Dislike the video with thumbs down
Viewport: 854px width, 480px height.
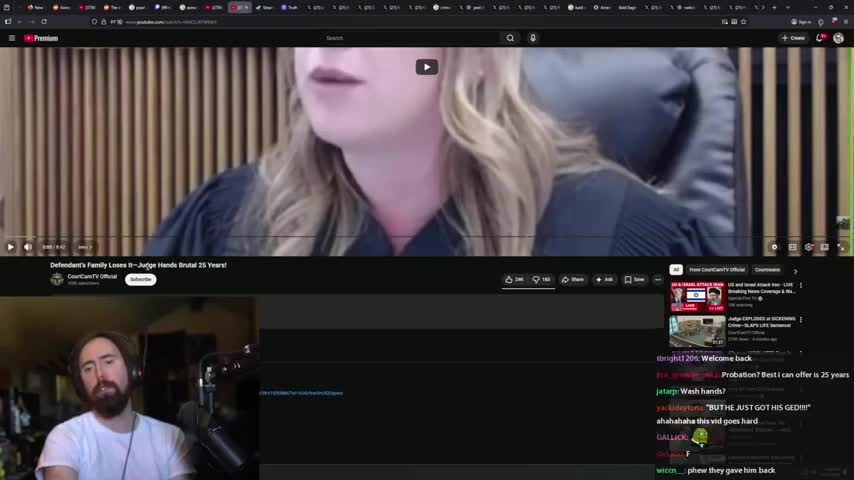541,280
